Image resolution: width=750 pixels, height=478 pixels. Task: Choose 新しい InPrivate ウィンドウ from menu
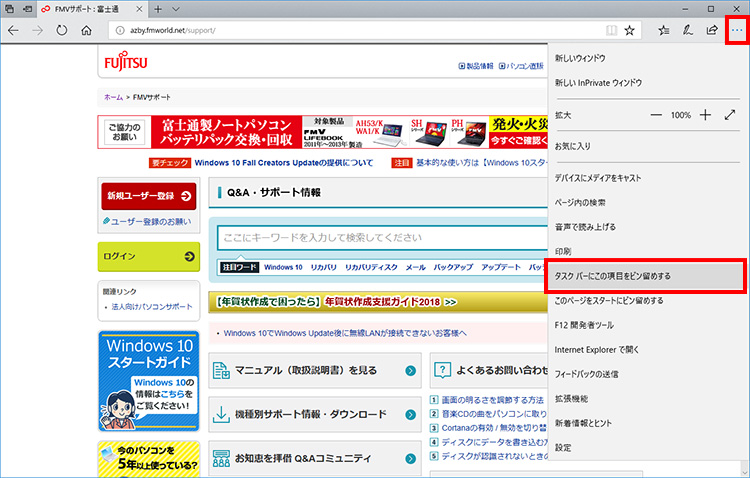click(598, 83)
